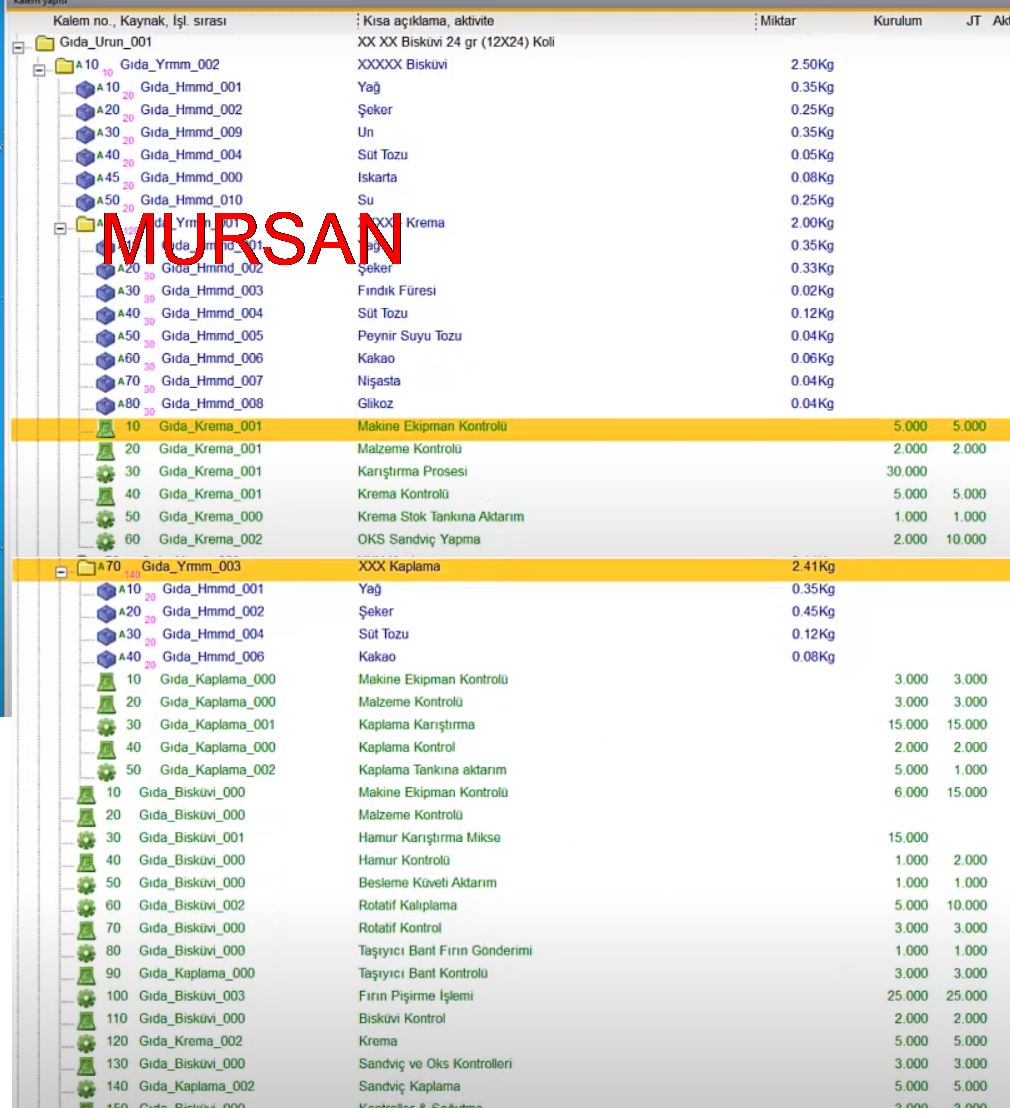Click the cube icon of Gıda_Hmmd_008 Glikoz
This screenshot has height=1108, width=1010.
(x=106, y=405)
